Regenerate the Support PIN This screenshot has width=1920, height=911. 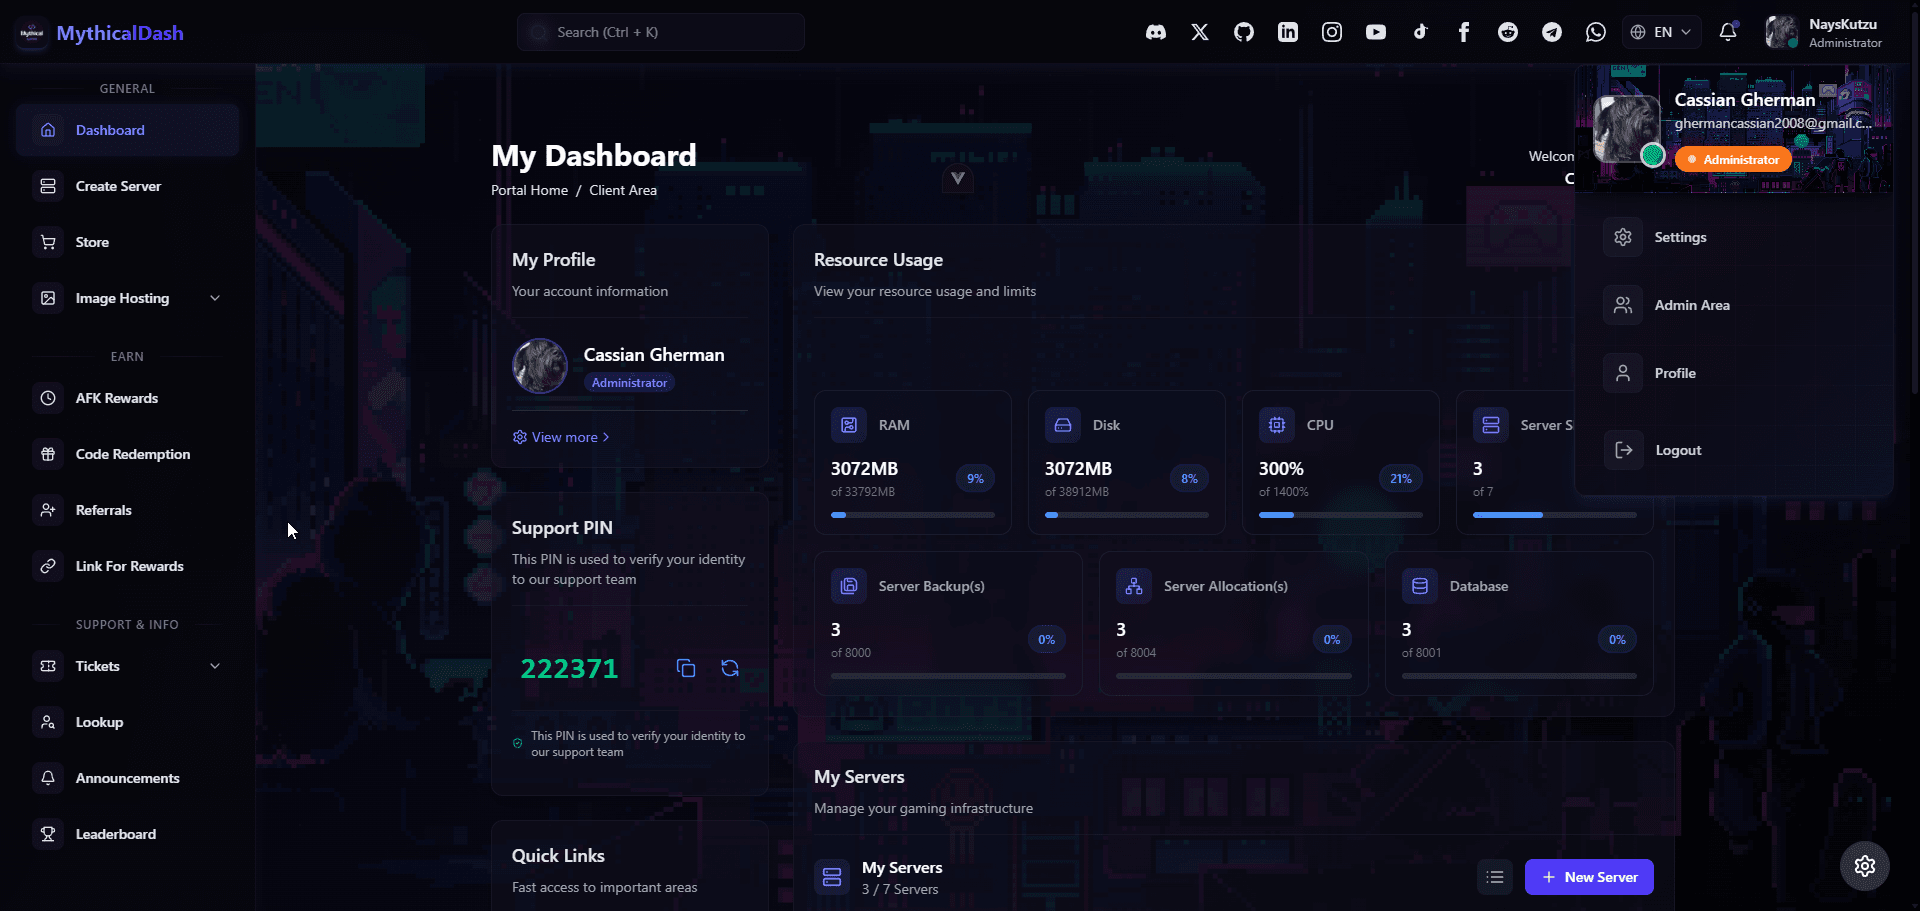click(x=730, y=668)
